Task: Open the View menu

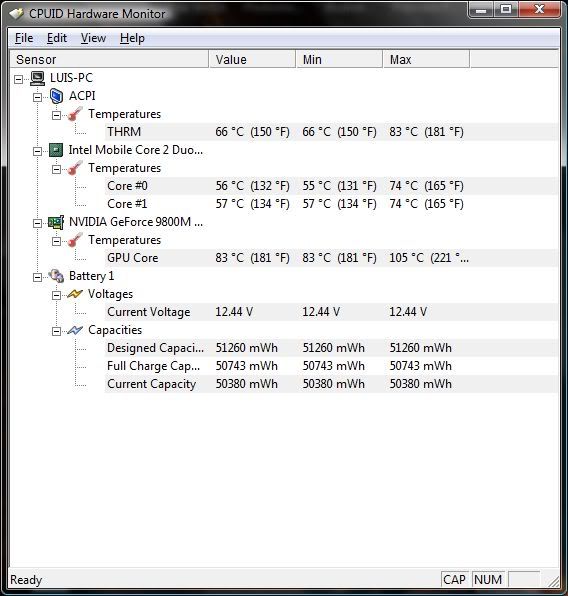Action: click(x=93, y=38)
